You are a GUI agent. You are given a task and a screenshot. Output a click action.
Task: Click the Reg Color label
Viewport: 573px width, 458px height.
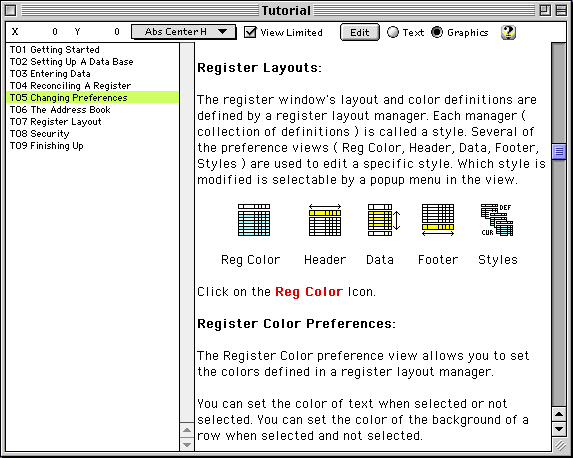pyautogui.click(x=251, y=260)
